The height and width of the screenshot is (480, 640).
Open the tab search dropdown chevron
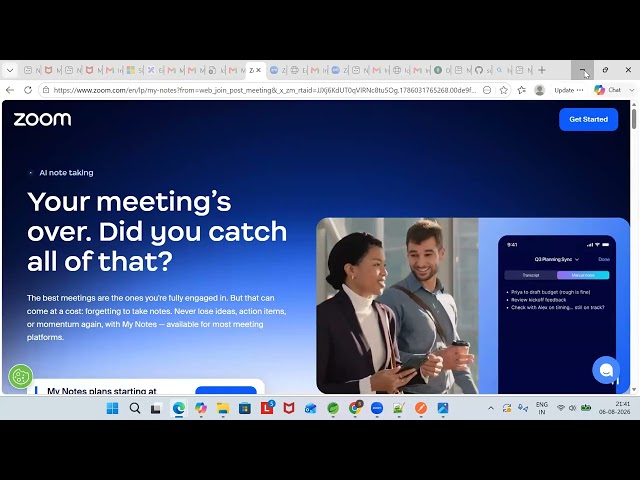[x=10, y=70]
